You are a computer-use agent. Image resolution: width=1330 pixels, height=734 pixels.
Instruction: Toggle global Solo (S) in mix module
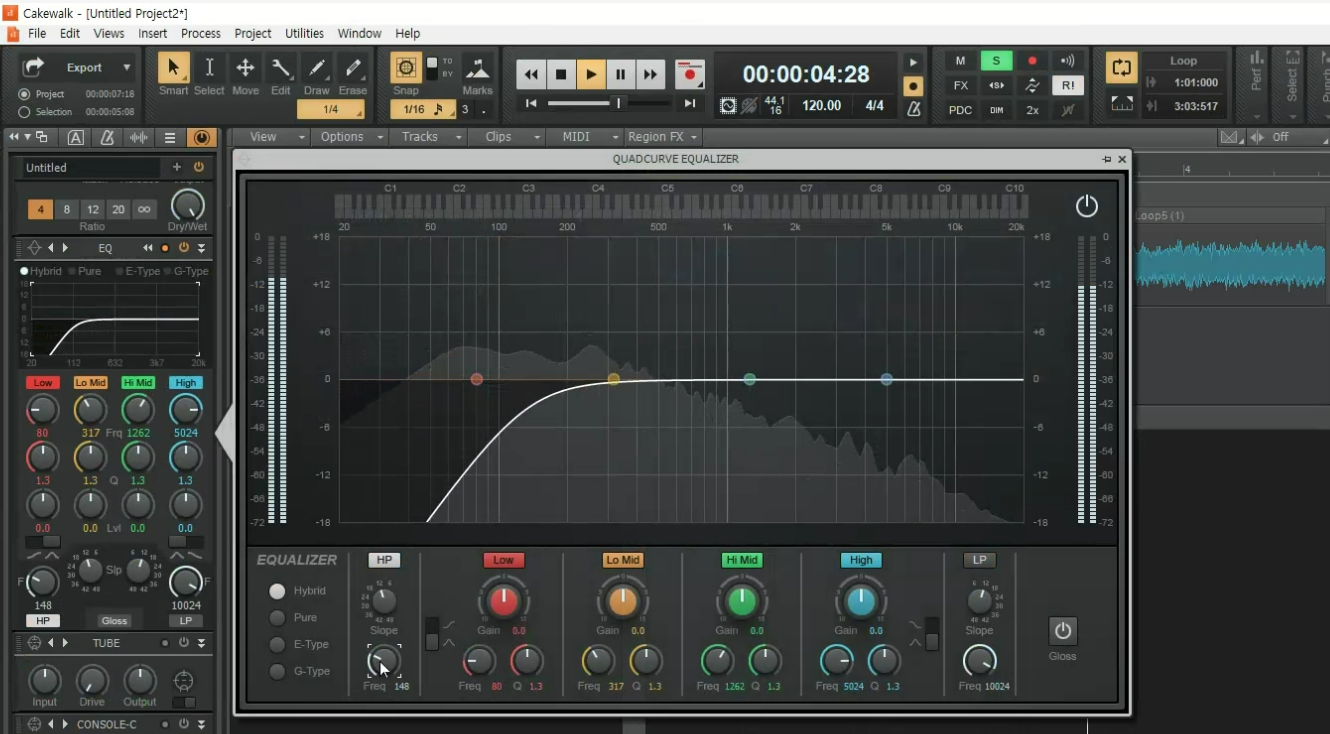[996, 61]
